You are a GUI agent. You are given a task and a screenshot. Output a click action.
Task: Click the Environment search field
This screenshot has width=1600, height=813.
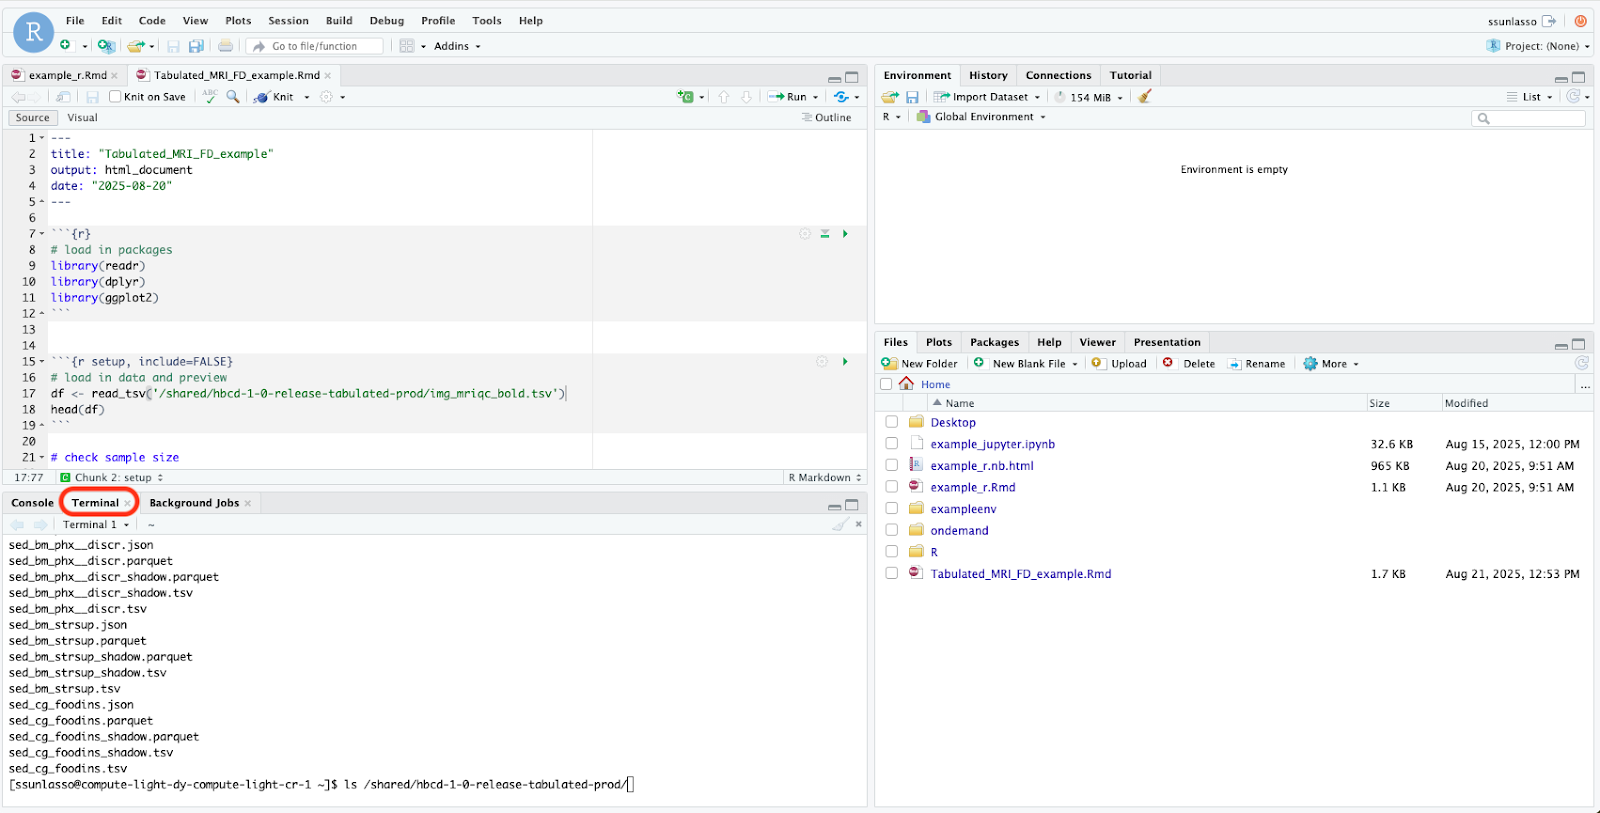point(1528,118)
